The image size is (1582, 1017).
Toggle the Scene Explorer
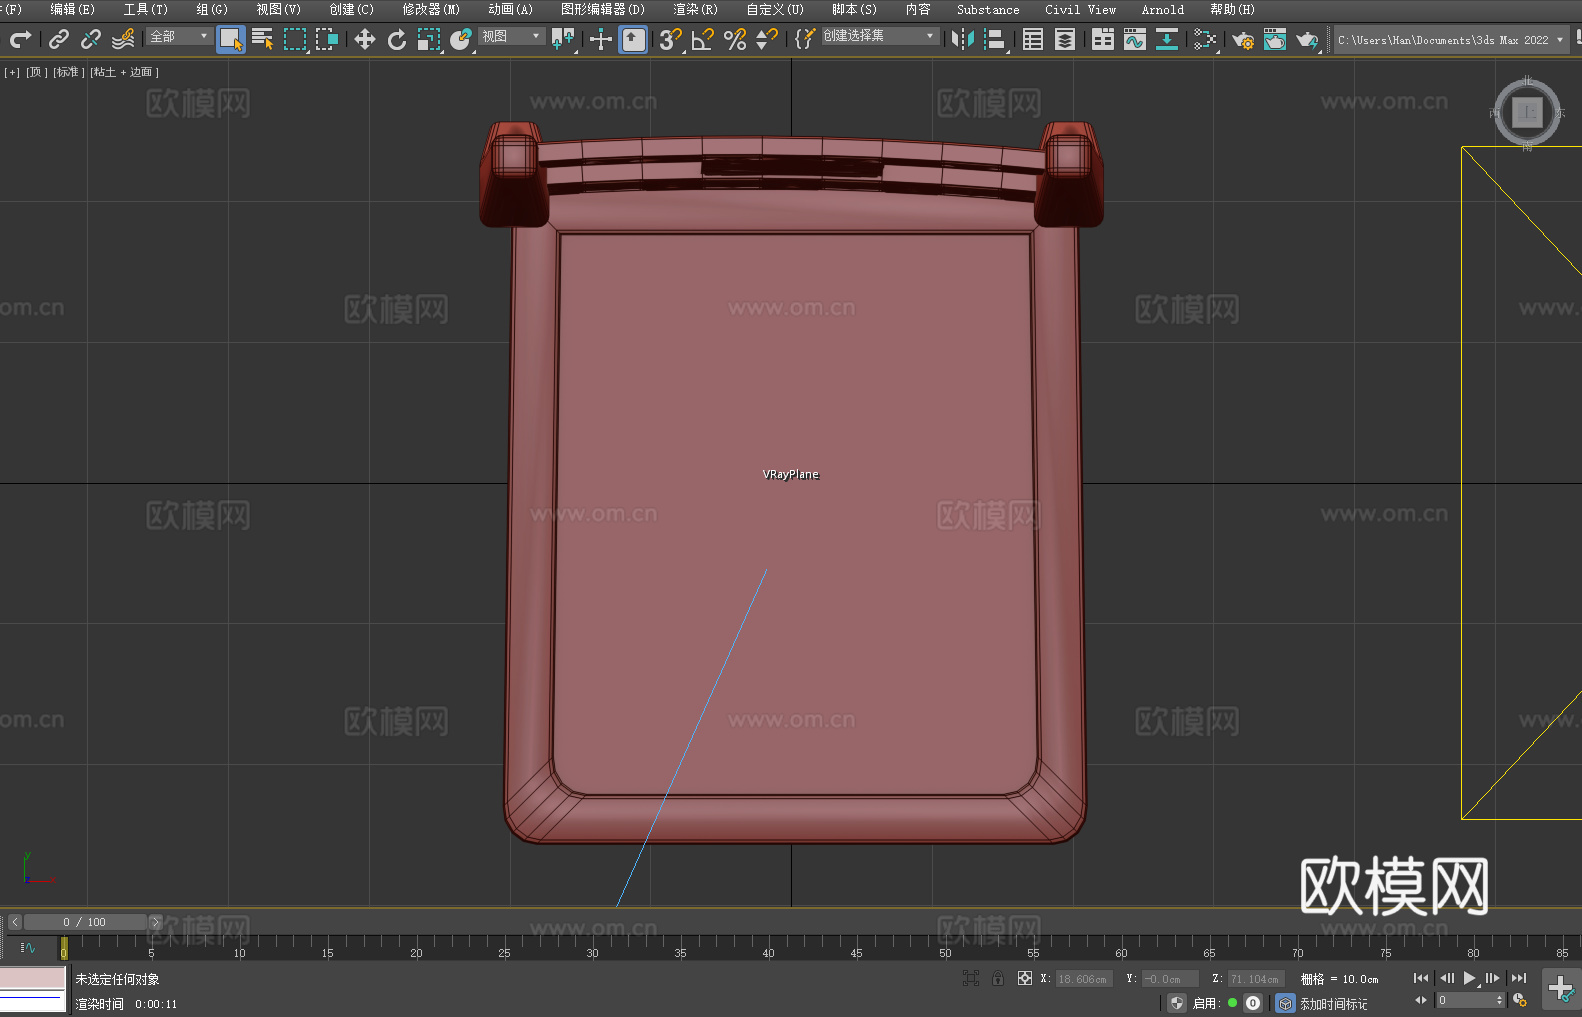[1033, 39]
